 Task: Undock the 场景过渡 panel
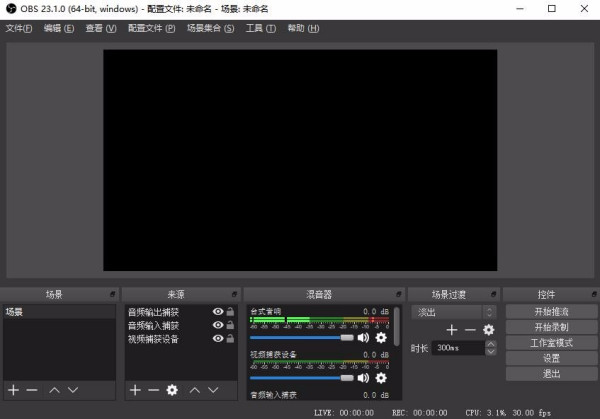tap(493, 294)
